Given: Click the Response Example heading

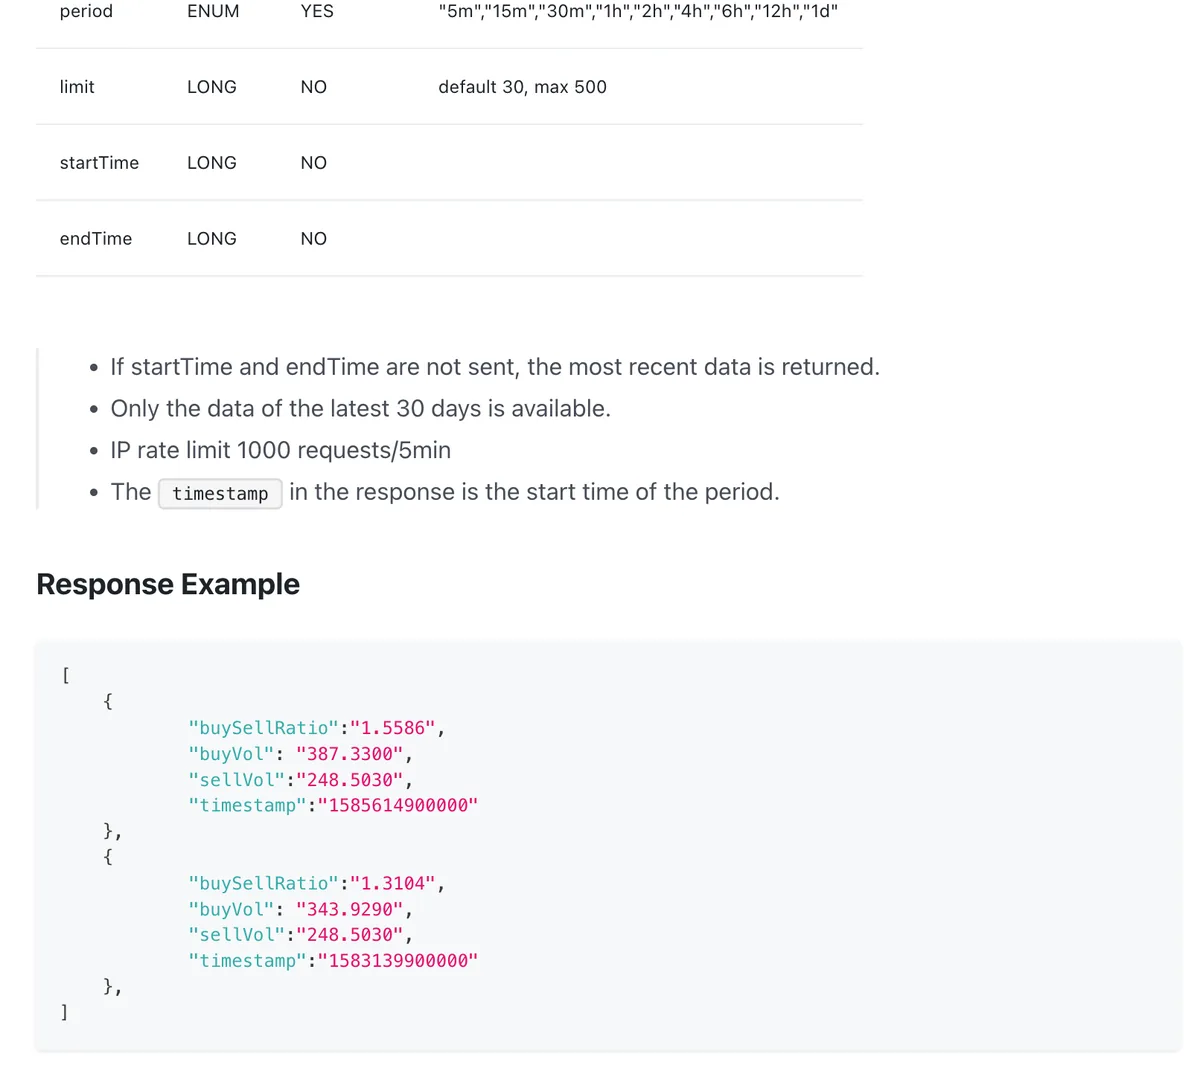Looking at the screenshot, I should (168, 584).
